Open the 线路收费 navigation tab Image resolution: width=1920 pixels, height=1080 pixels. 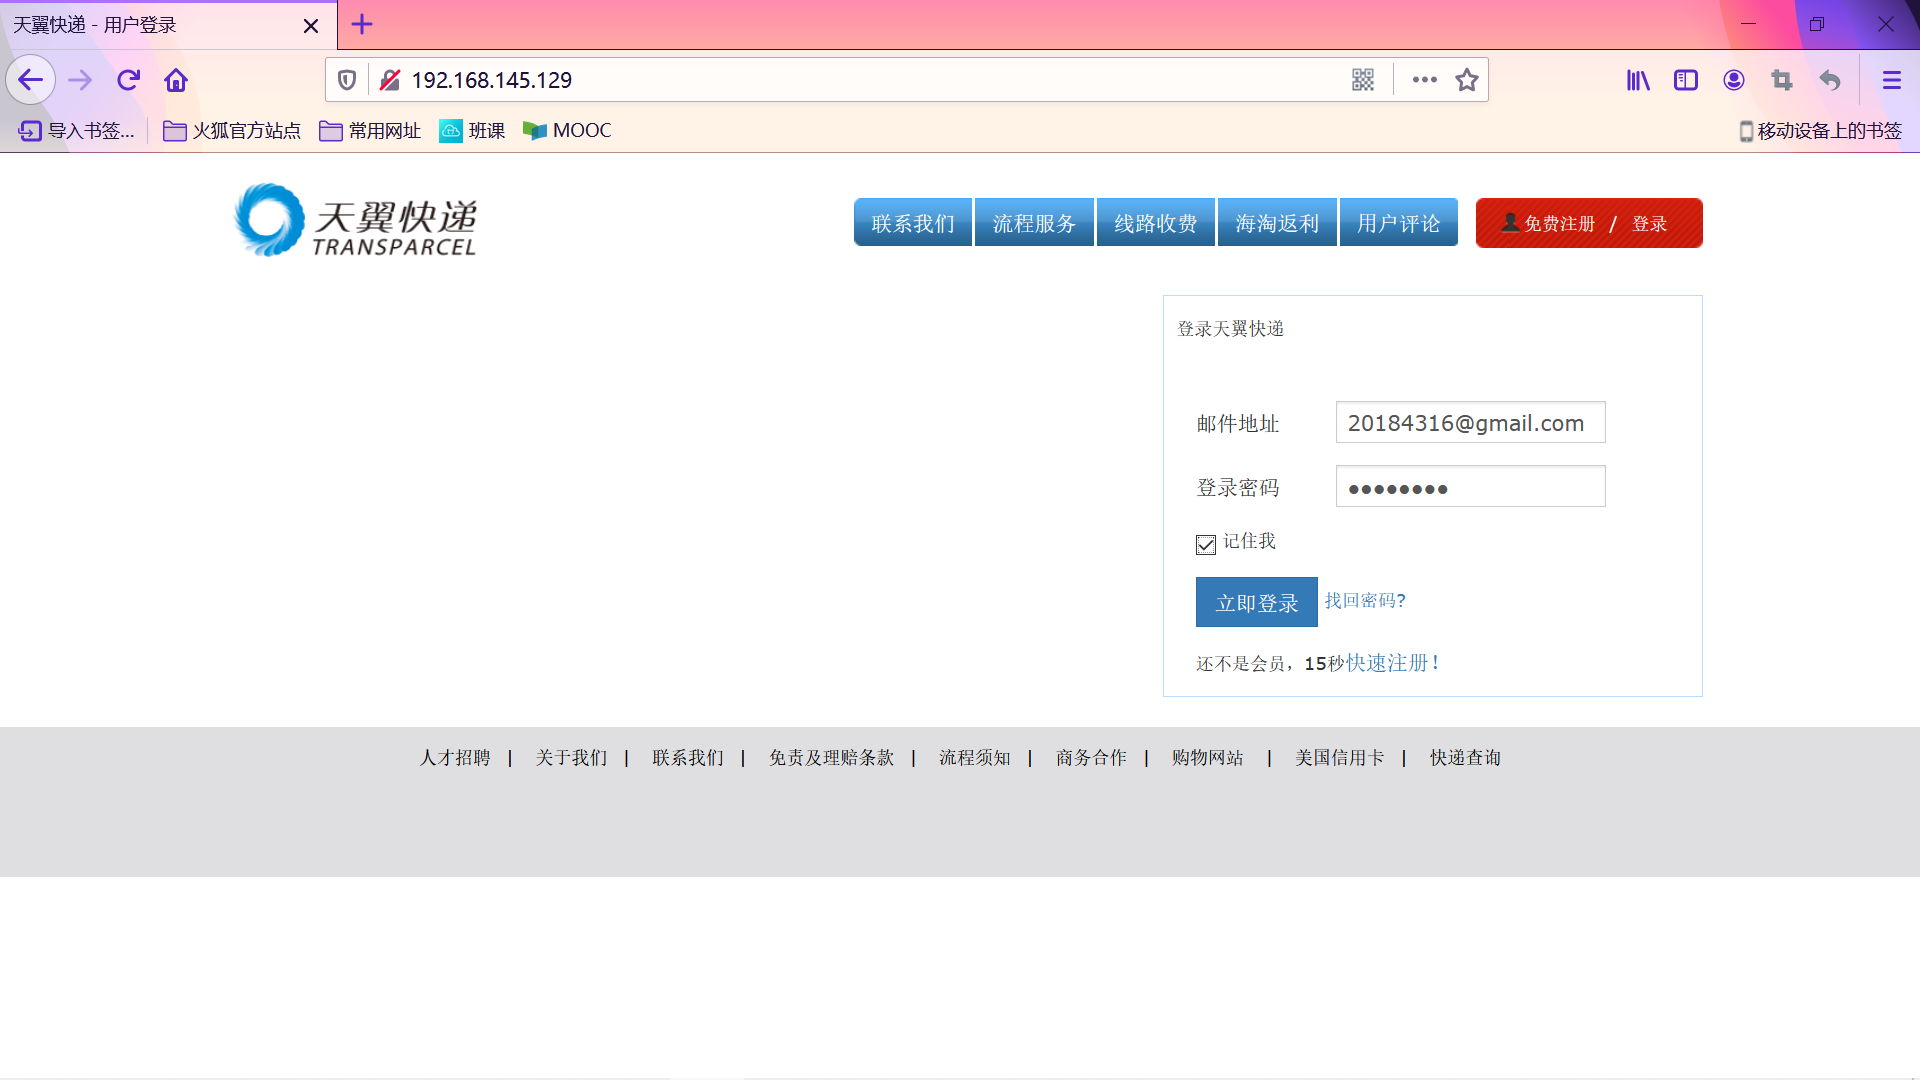tap(1156, 223)
